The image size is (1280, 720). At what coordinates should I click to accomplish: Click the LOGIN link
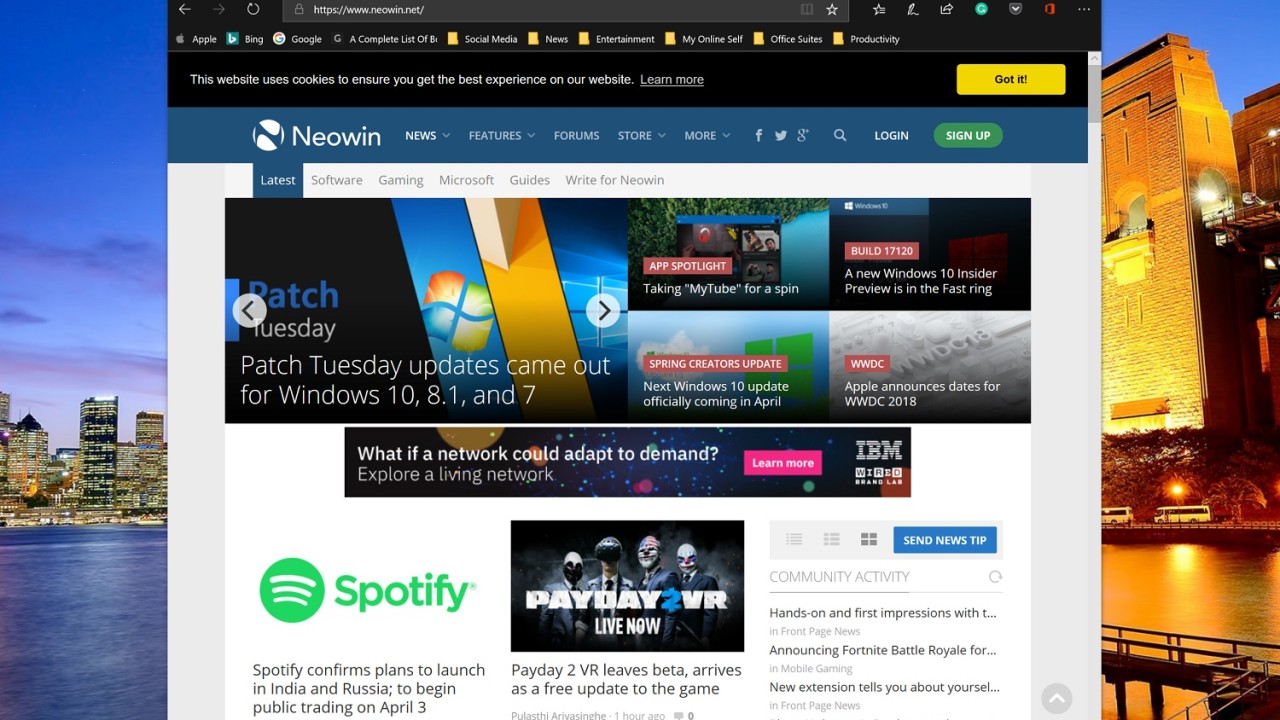(x=891, y=136)
